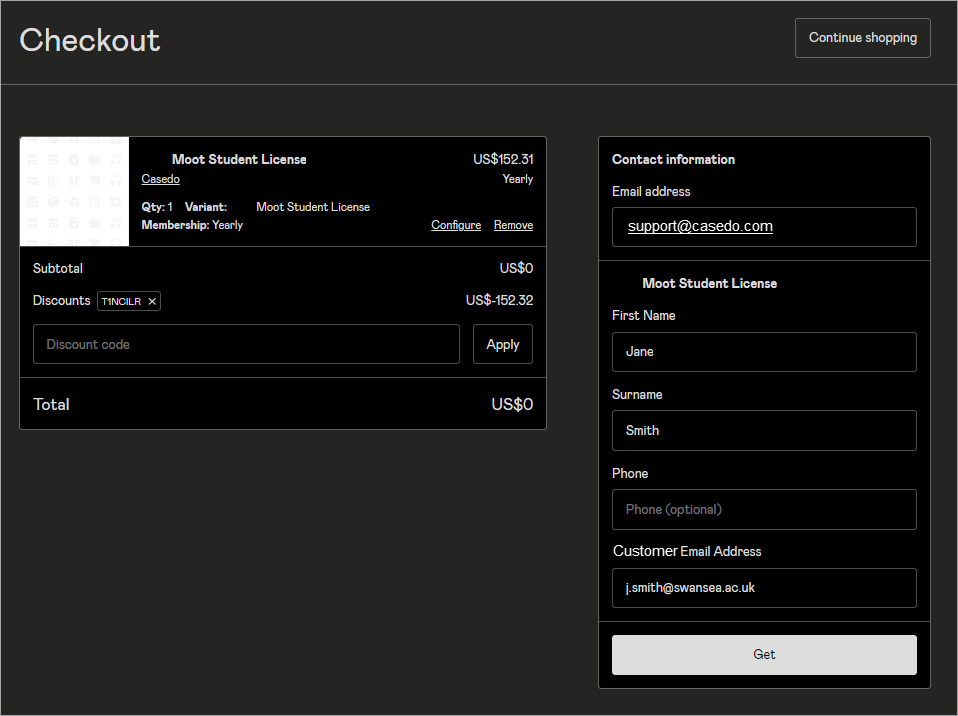Focus the Discount code input field
Screen dimensions: 958x716
click(x=246, y=344)
